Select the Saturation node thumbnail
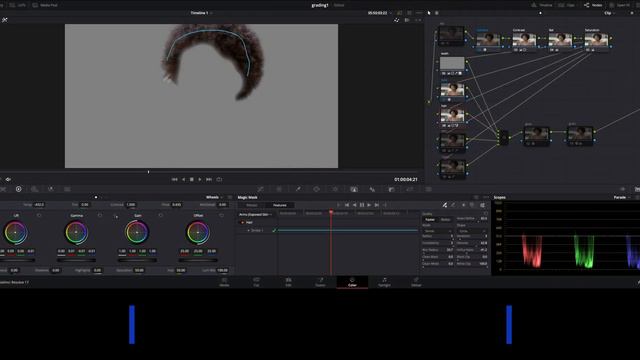 pyautogui.click(x=596, y=40)
